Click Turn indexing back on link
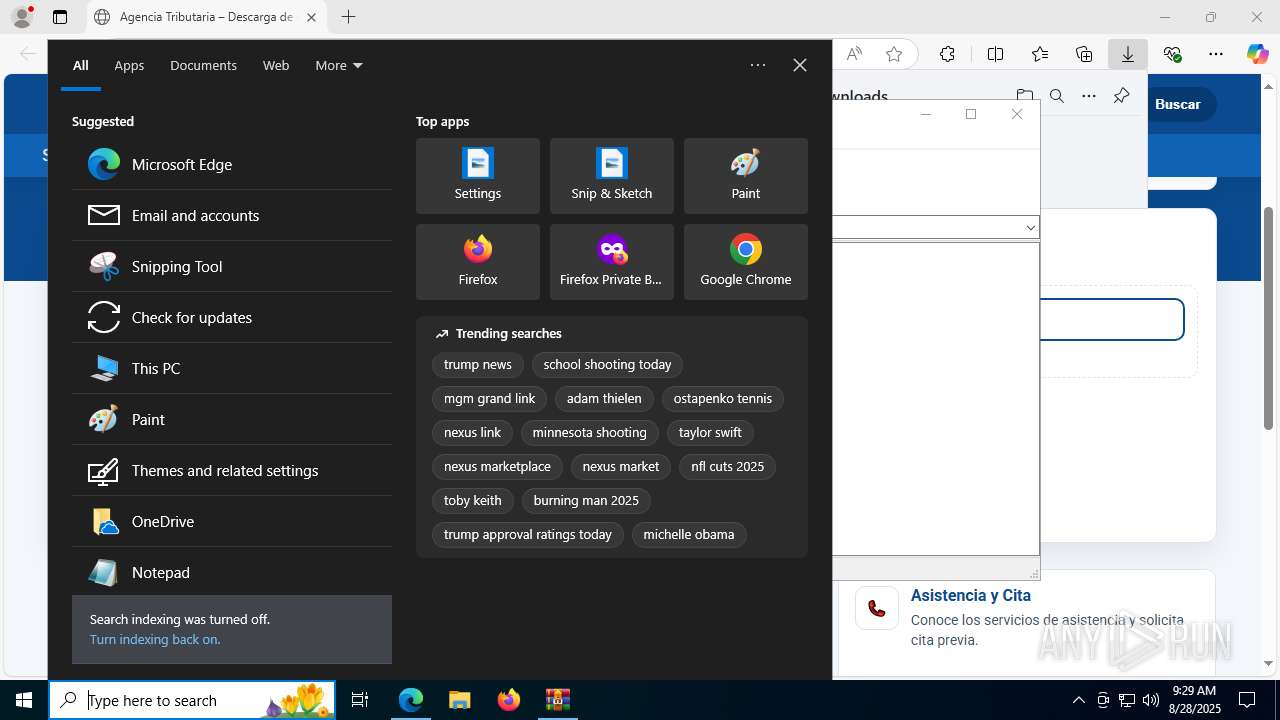Viewport: 1280px width, 720px height. [x=155, y=639]
